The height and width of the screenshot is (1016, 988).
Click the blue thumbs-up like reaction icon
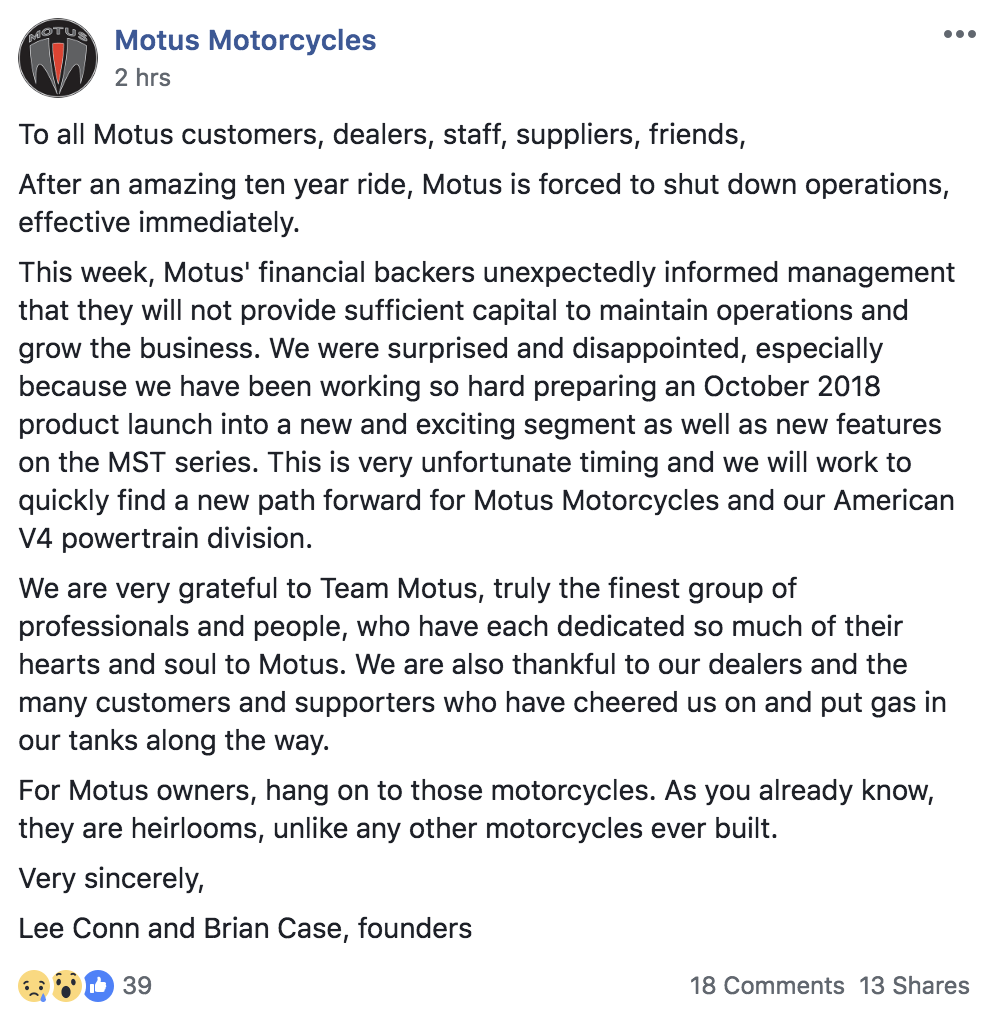(x=98, y=986)
